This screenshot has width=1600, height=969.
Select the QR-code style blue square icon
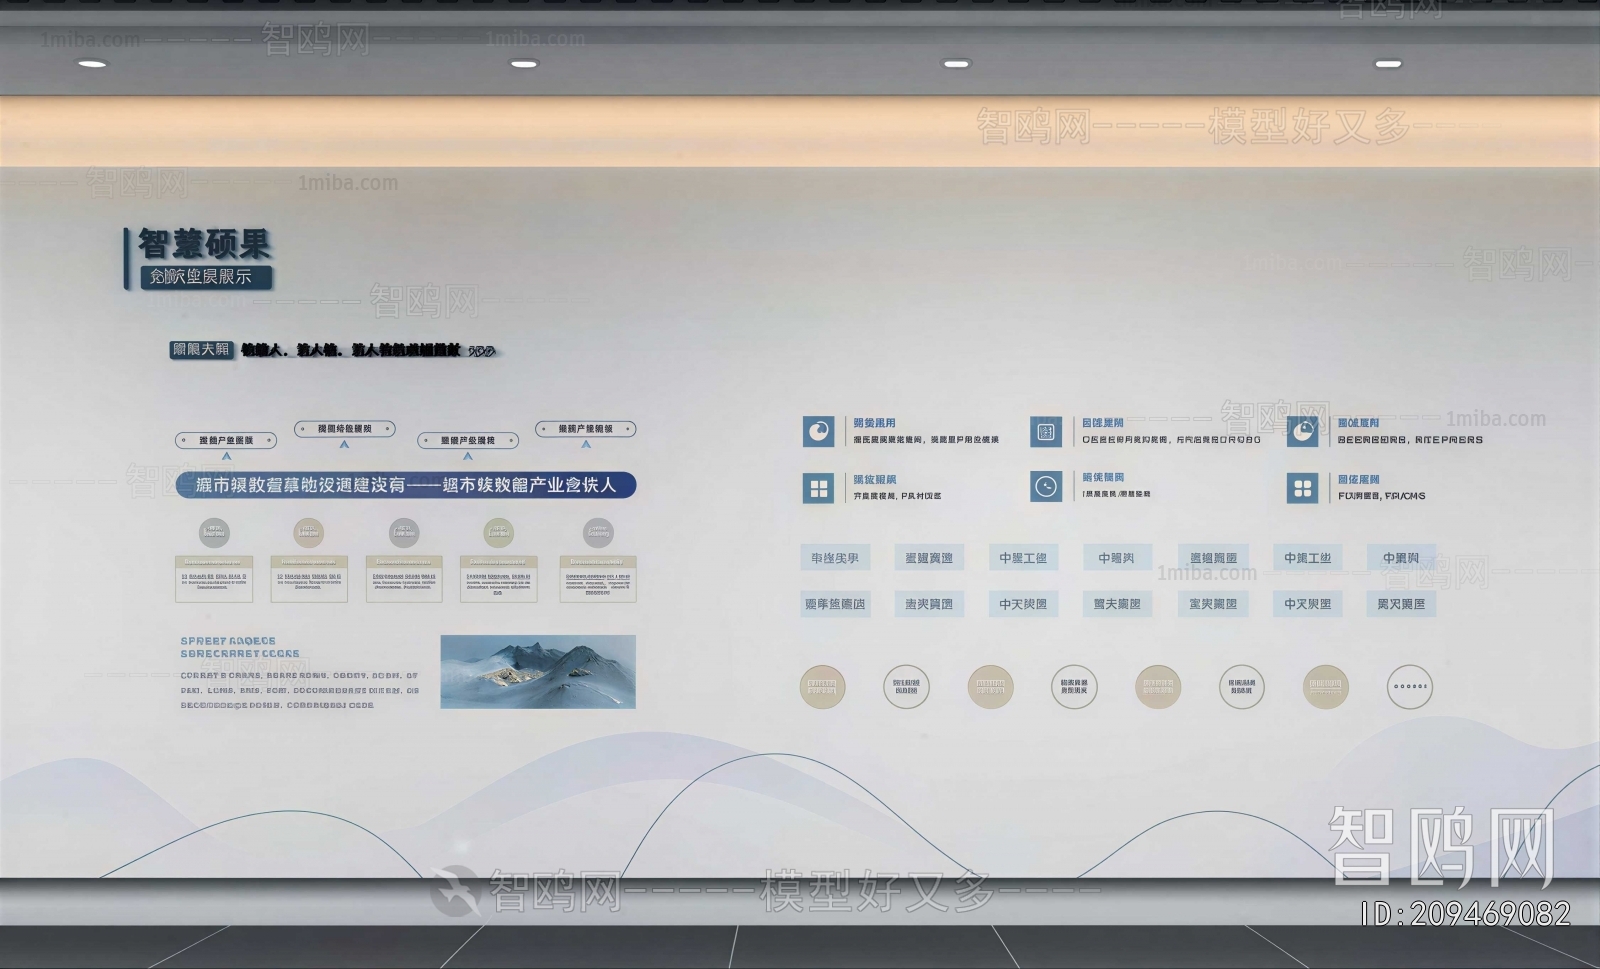[x=1046, y=432]
